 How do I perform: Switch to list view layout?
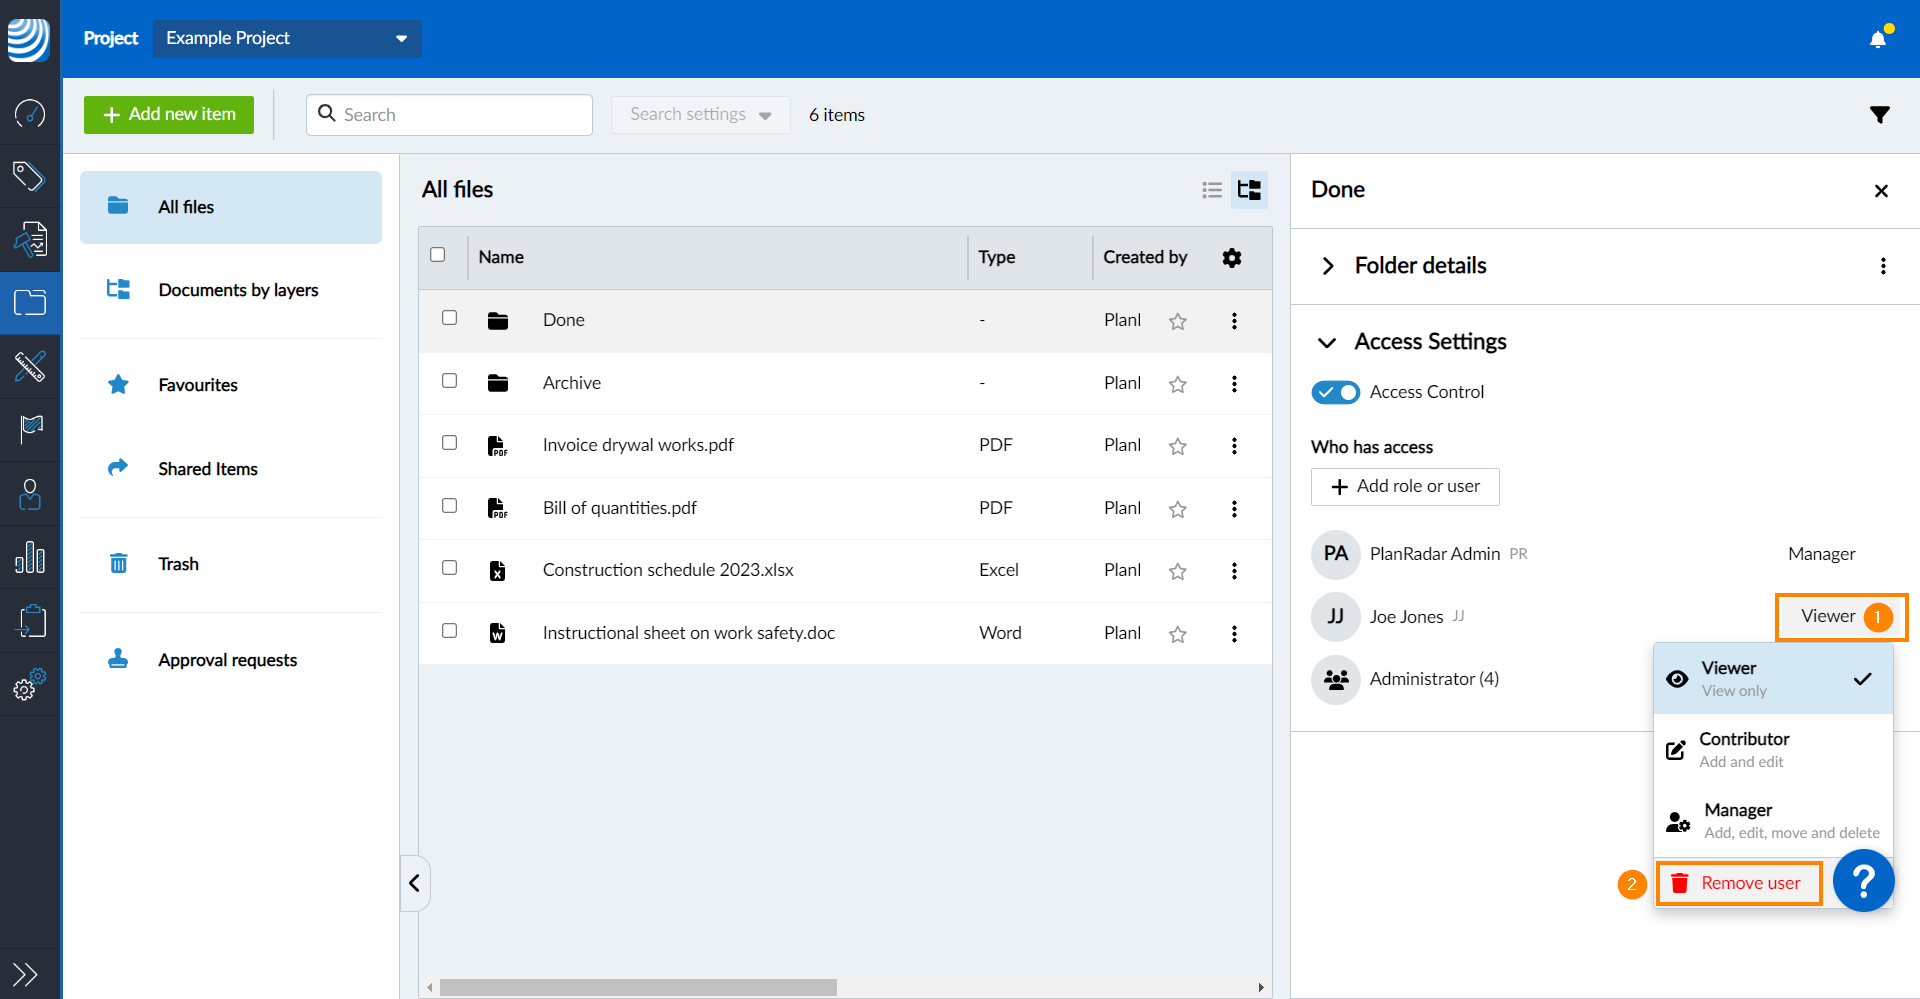tap(1212, 190)
